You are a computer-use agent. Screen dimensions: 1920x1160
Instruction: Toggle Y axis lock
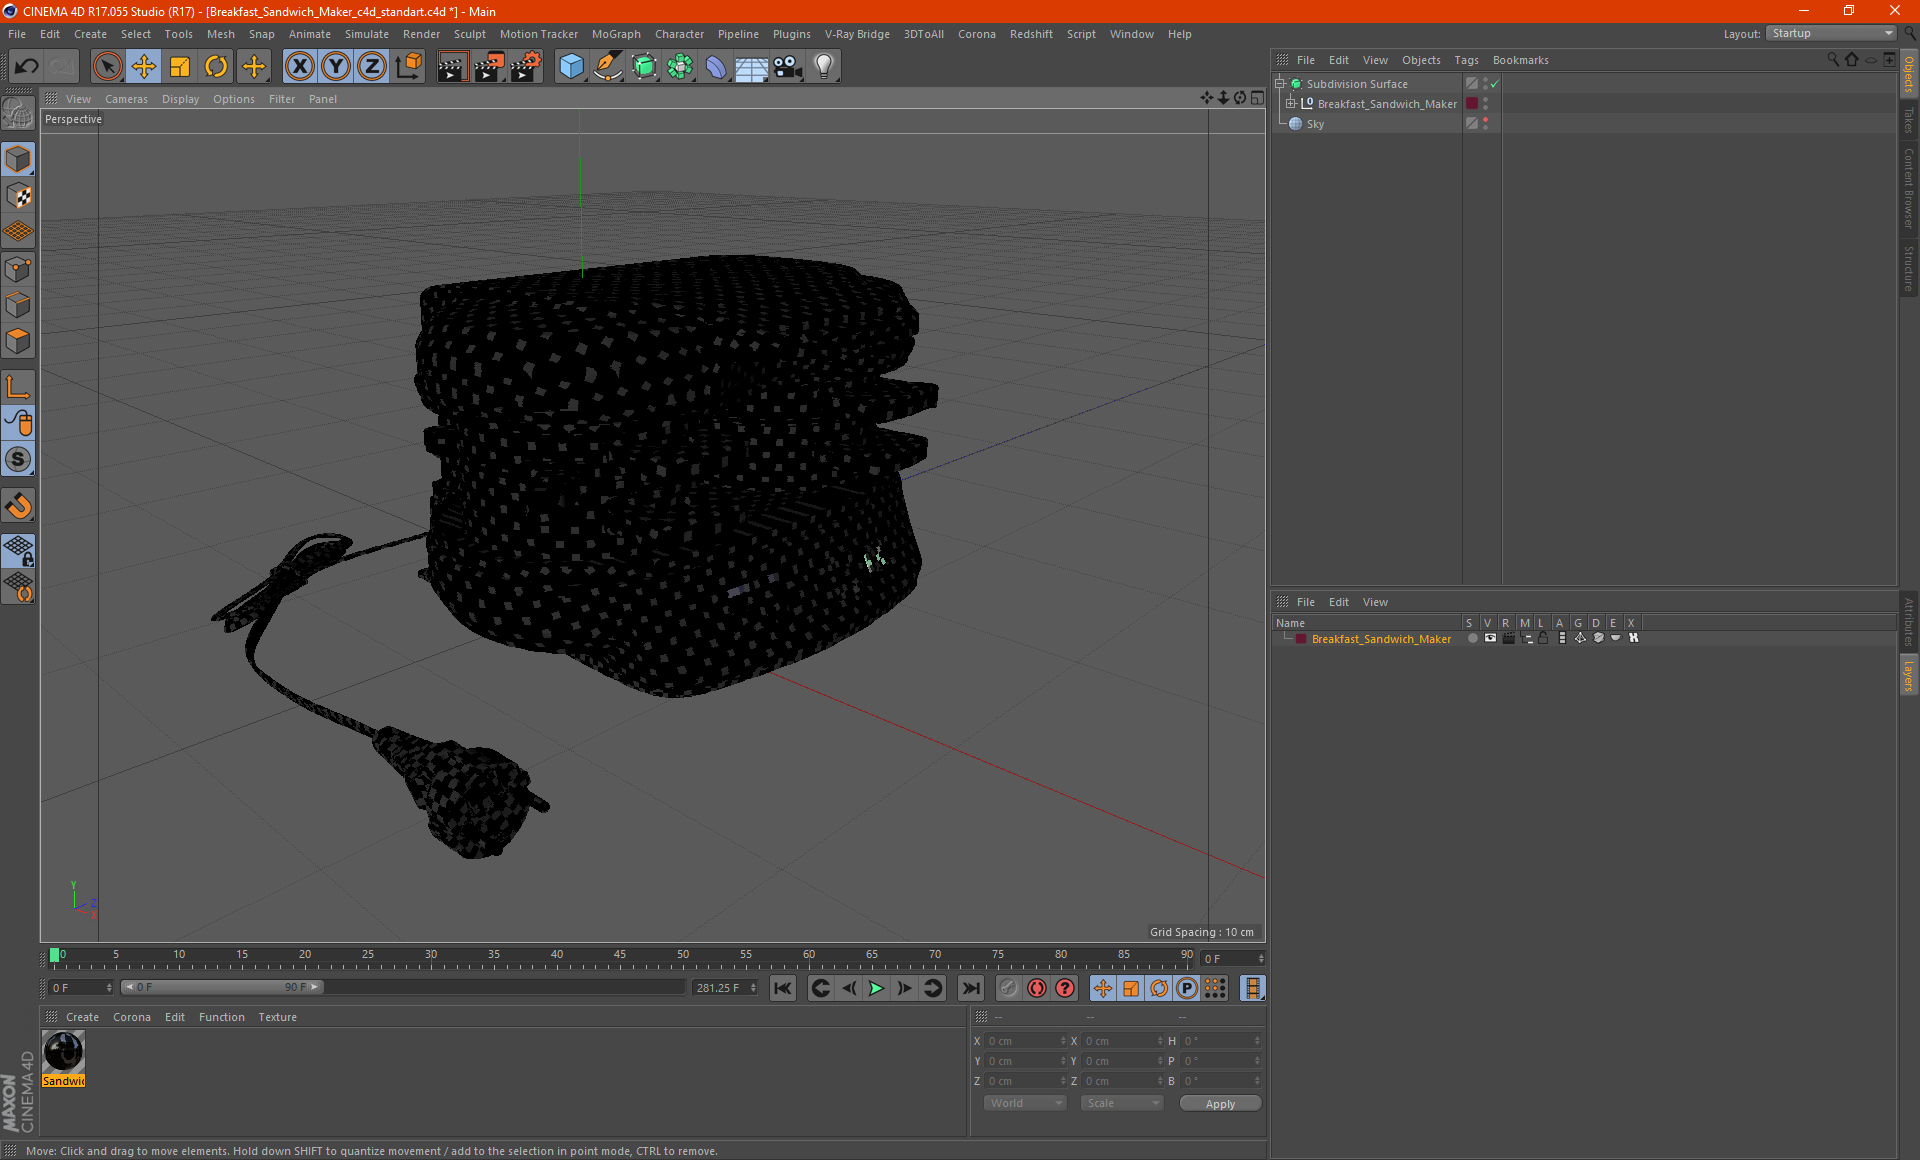[336, 67]
